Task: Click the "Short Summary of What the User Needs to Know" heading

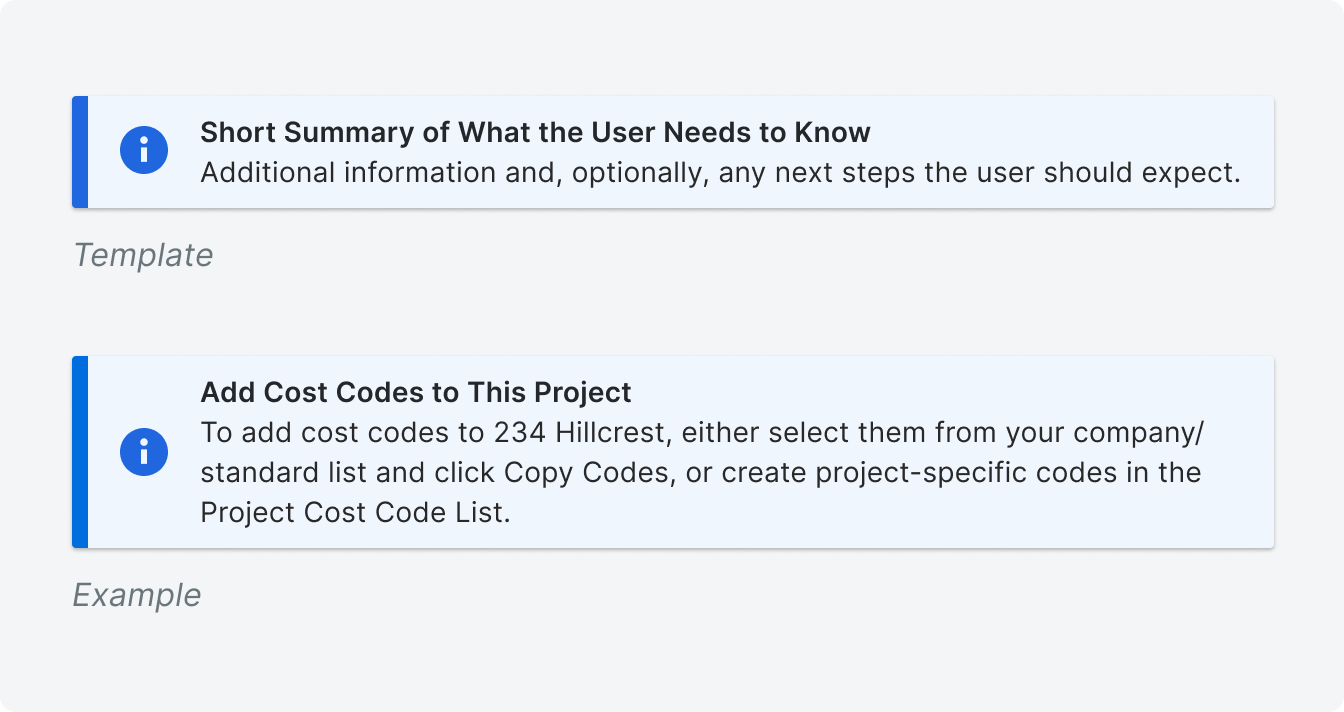Action: (x=535, y=132)
